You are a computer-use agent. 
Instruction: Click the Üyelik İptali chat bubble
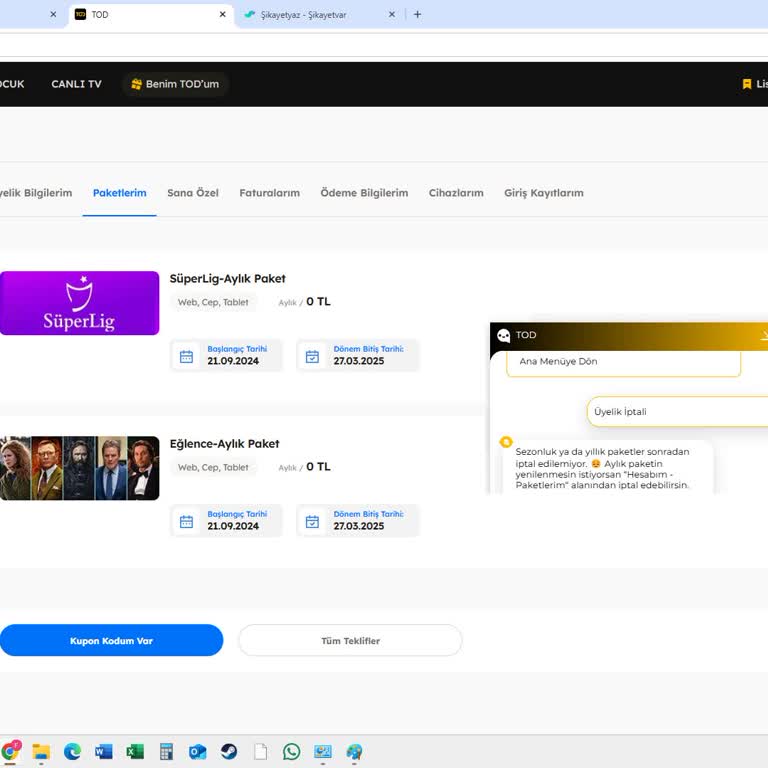677,412
